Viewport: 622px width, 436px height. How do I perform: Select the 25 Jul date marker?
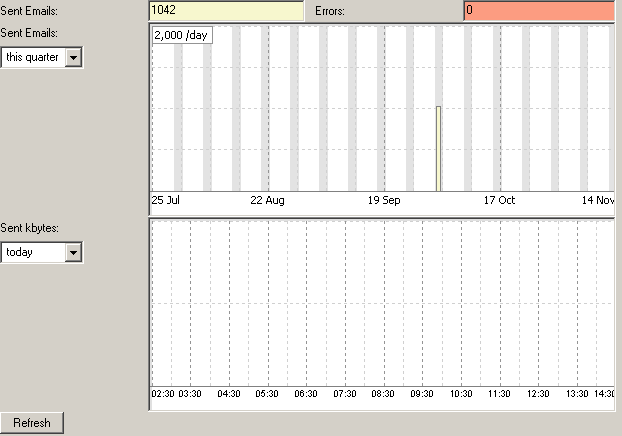point(165,200)
